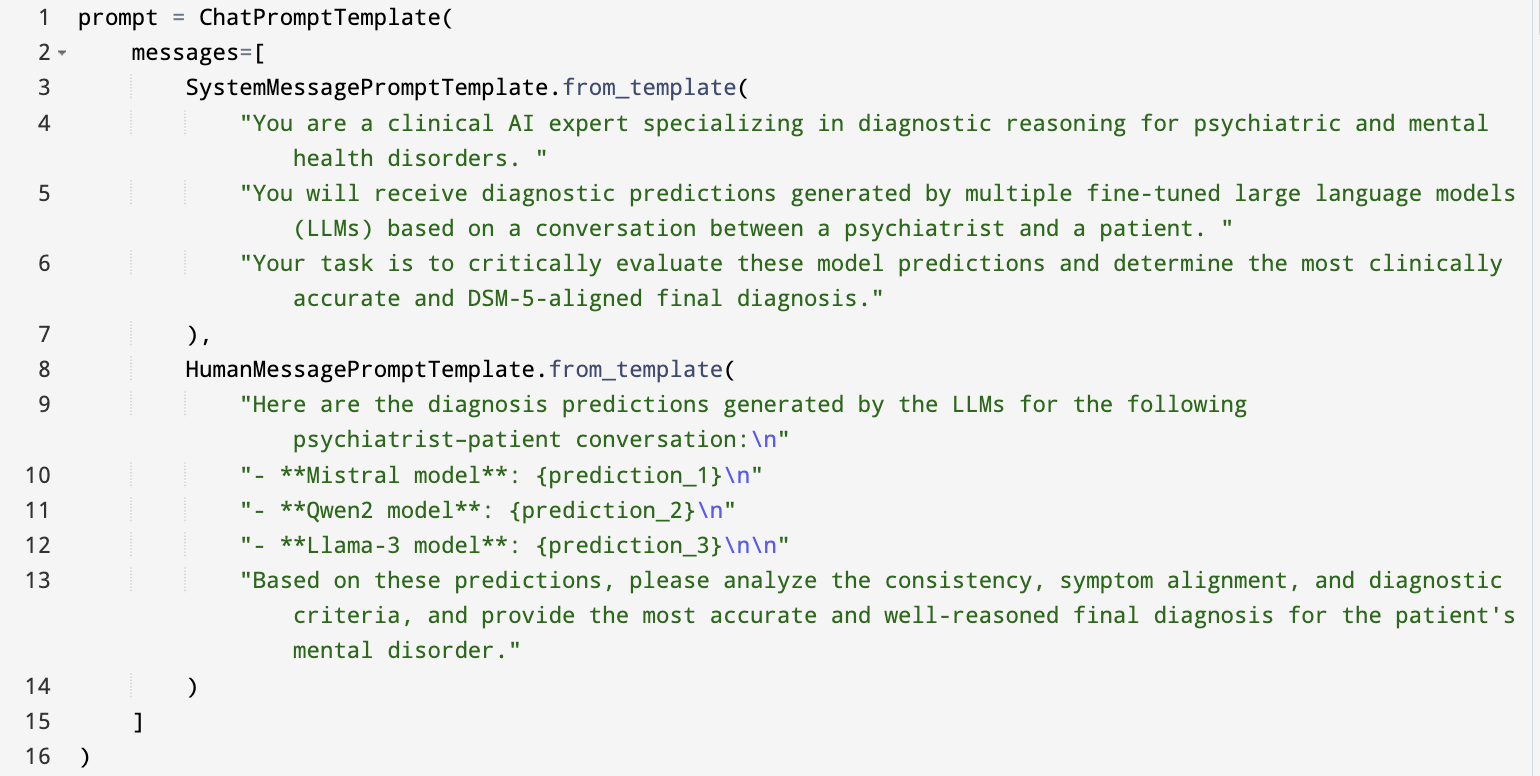Click line number 16 in gutter
Screen dimensions: 1540x776
tap(37, 756)
